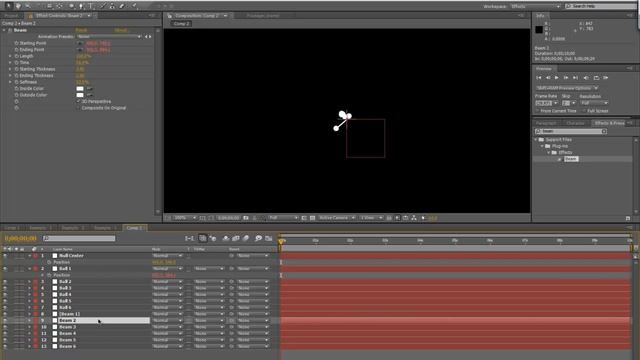Click RAM preview button

point(606,78)
